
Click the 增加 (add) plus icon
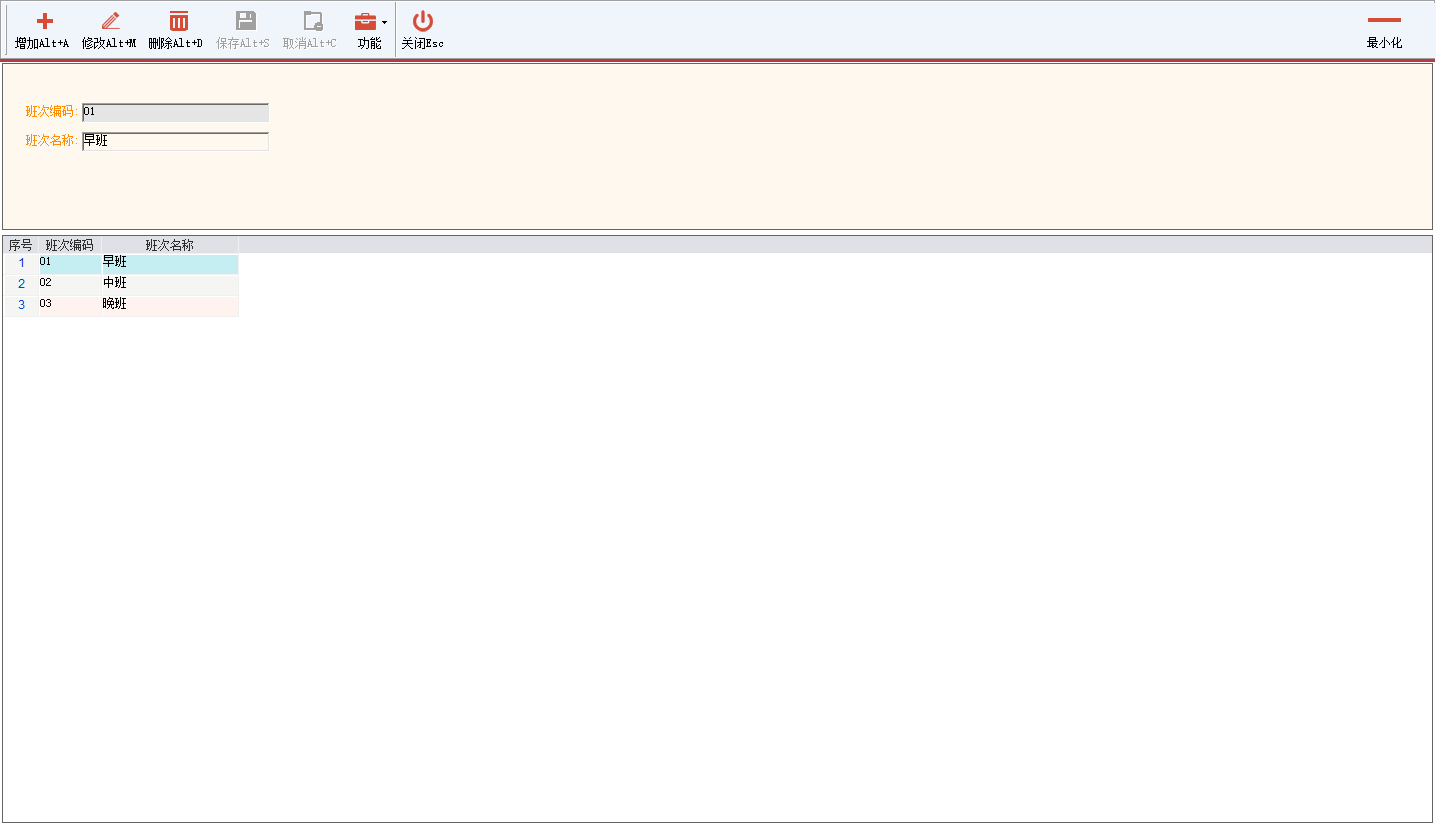click(44, 21)
